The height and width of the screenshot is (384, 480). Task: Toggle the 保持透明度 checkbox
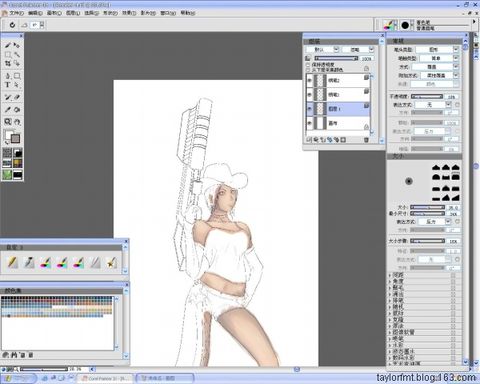pyautogui.click(x=308, y=65)
